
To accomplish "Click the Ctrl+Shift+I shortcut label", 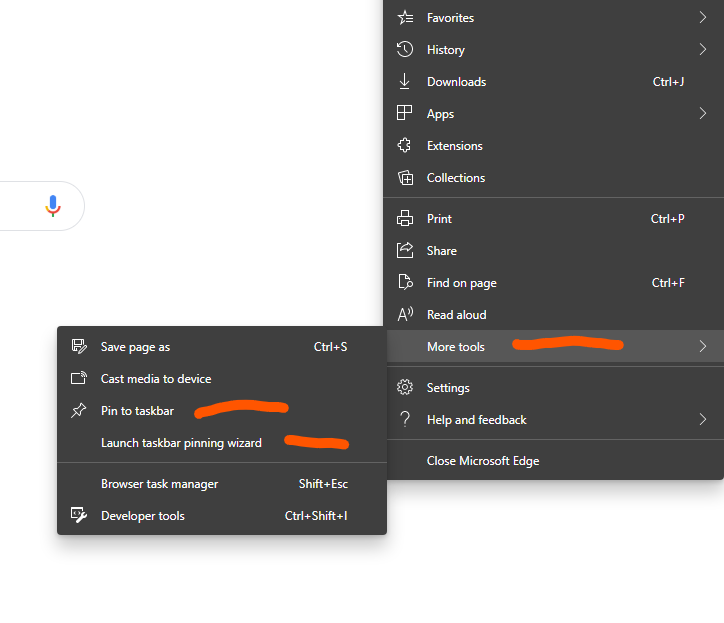I will pyautogui.click(x=316, y=515).
